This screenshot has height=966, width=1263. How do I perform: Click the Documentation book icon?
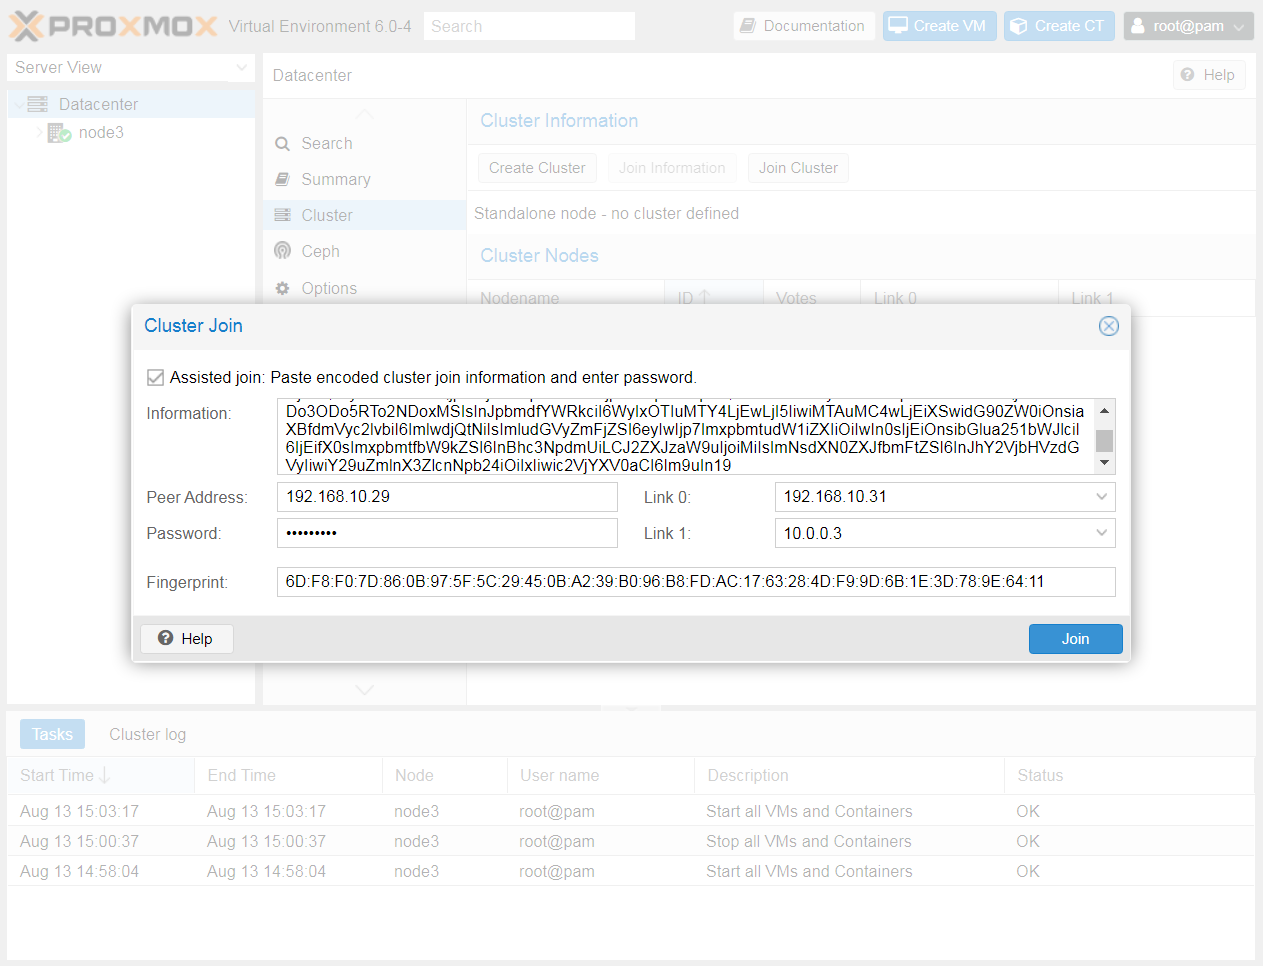(748, 26)
